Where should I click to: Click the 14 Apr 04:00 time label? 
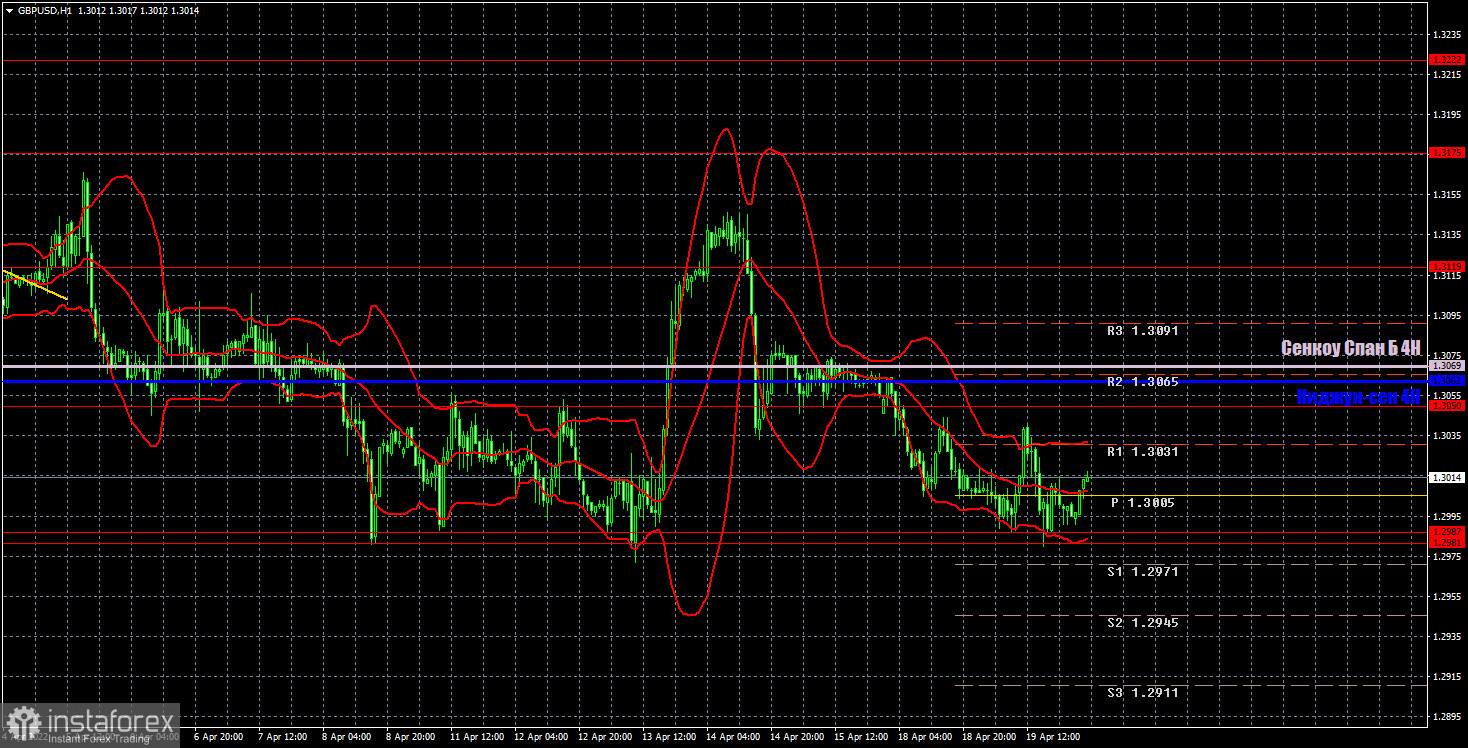pos(732,736)
